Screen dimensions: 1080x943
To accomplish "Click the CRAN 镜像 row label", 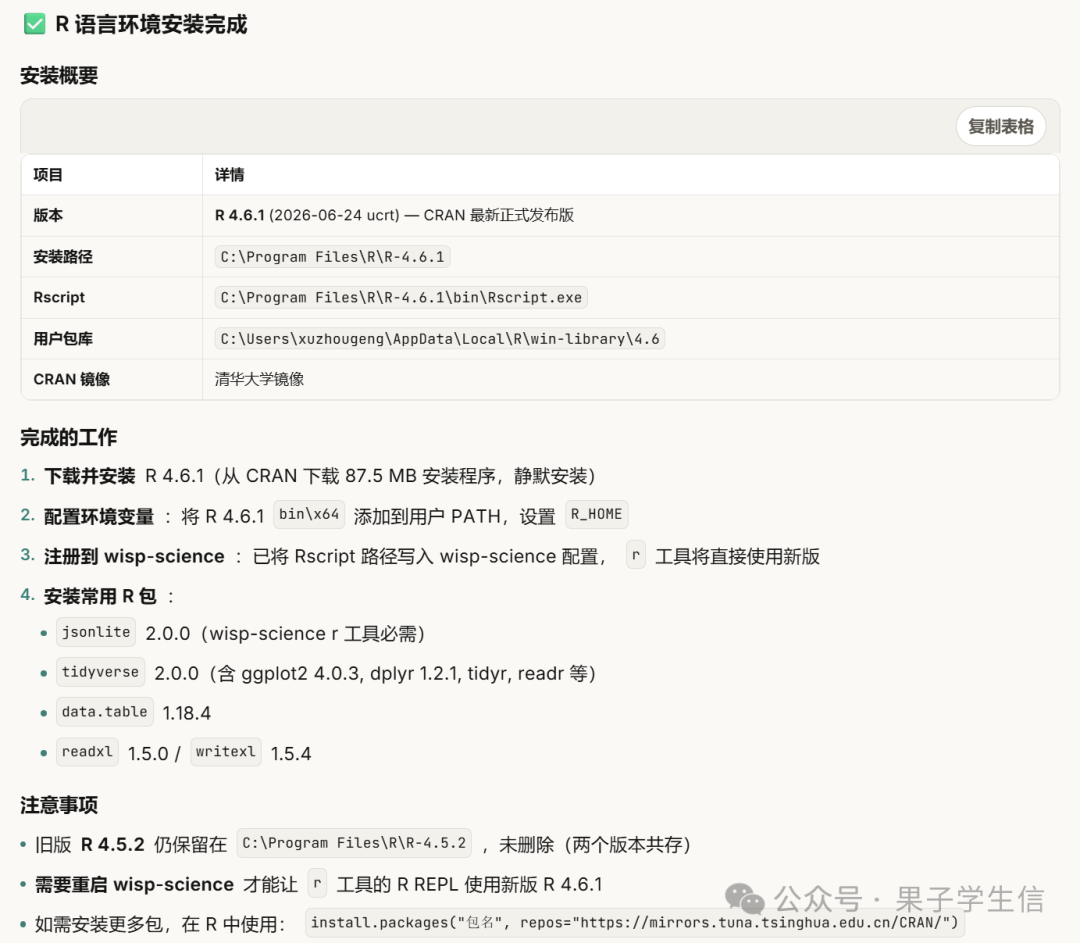I will 72,380.
